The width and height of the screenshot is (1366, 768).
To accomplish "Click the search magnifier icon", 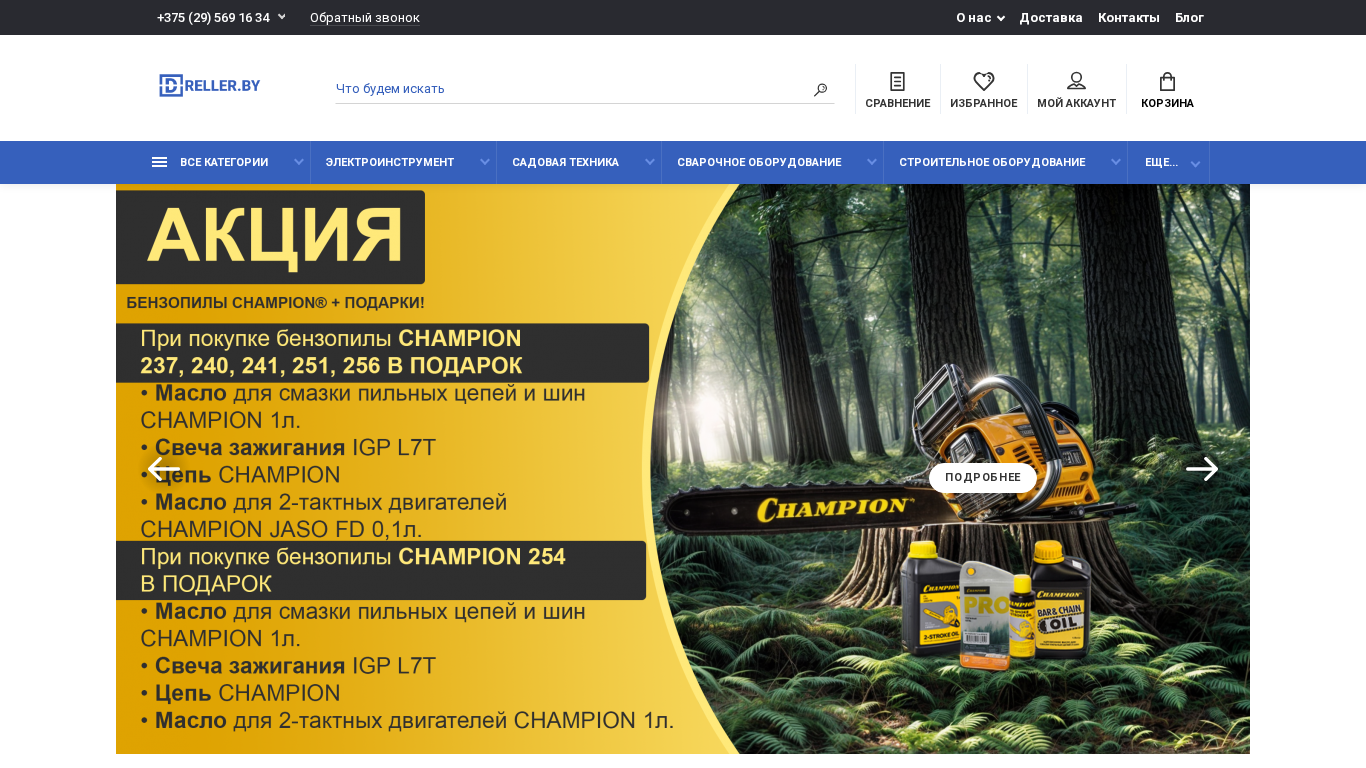I will click(820, 90).
